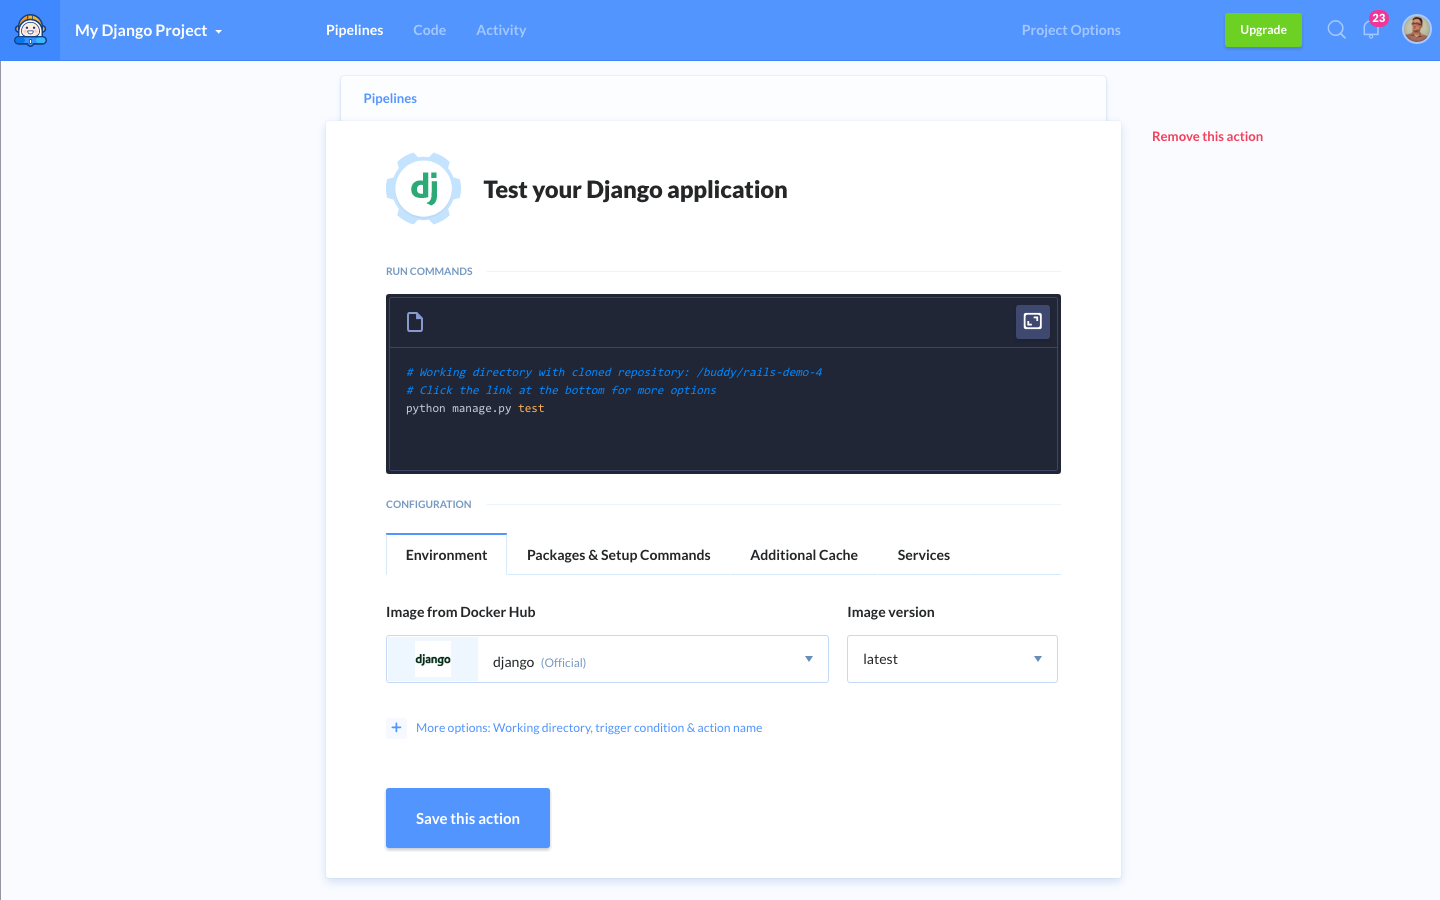Open the Docker Hub image dropdown
The image size is (1440, 900).
pyautogui.click(x=607, y=659)
